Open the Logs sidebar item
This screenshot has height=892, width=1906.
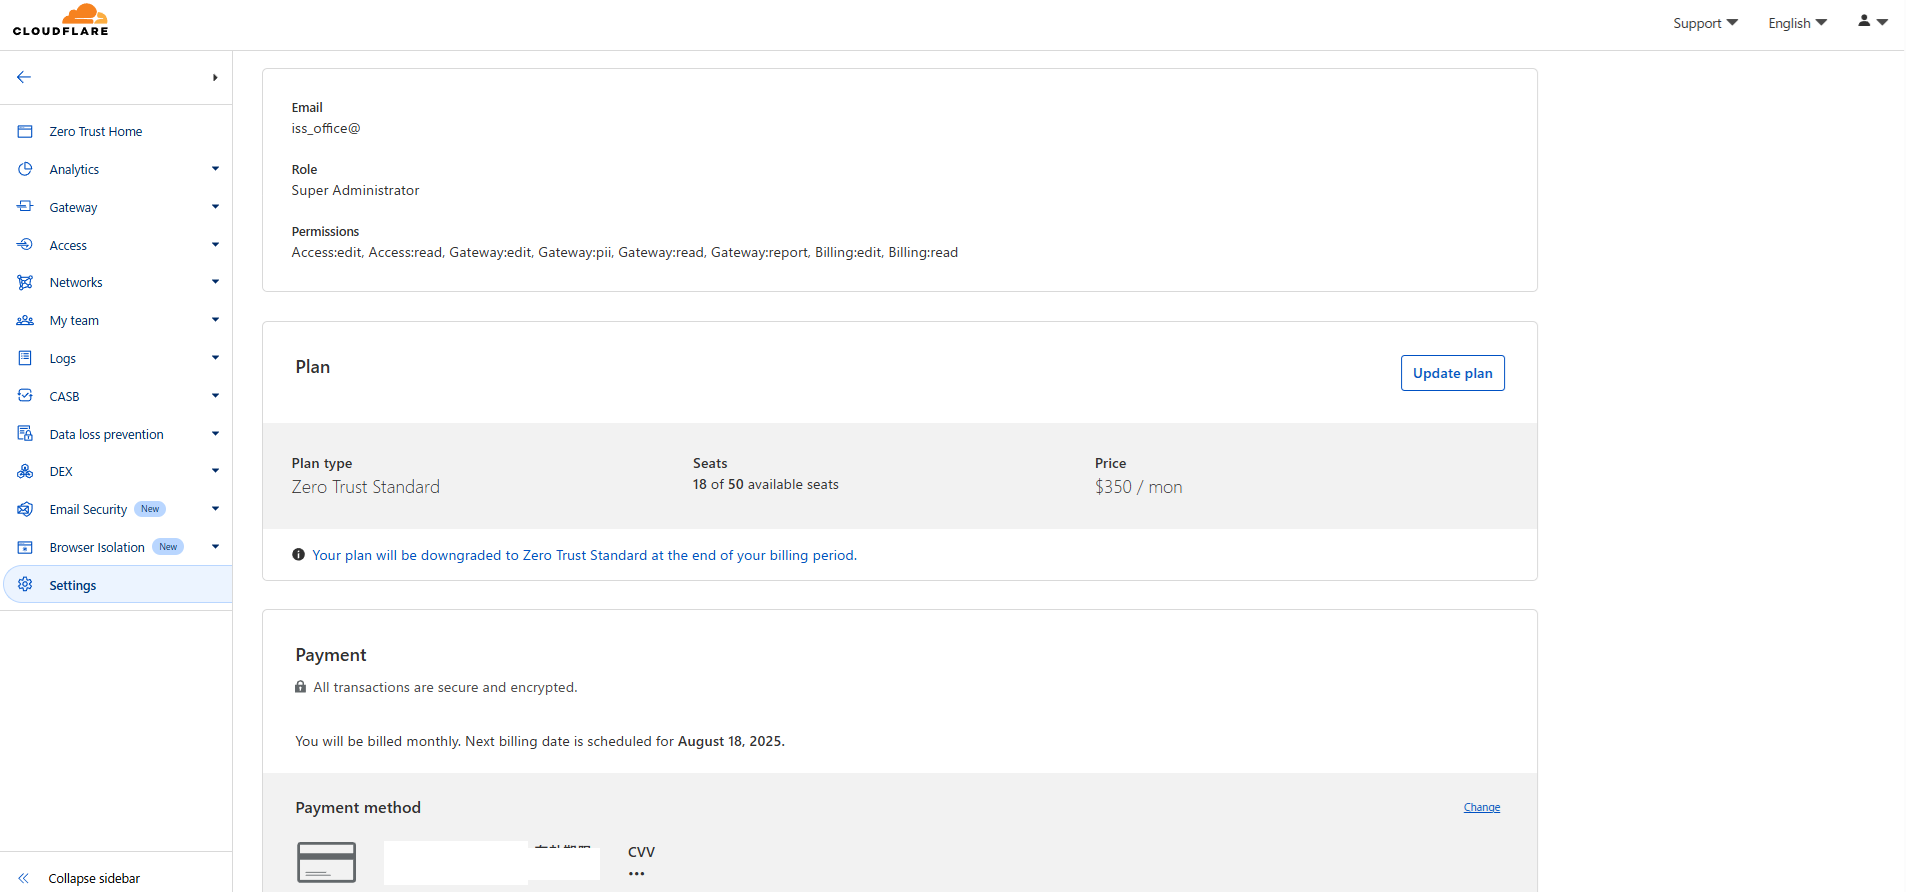(x=62, y=359)
